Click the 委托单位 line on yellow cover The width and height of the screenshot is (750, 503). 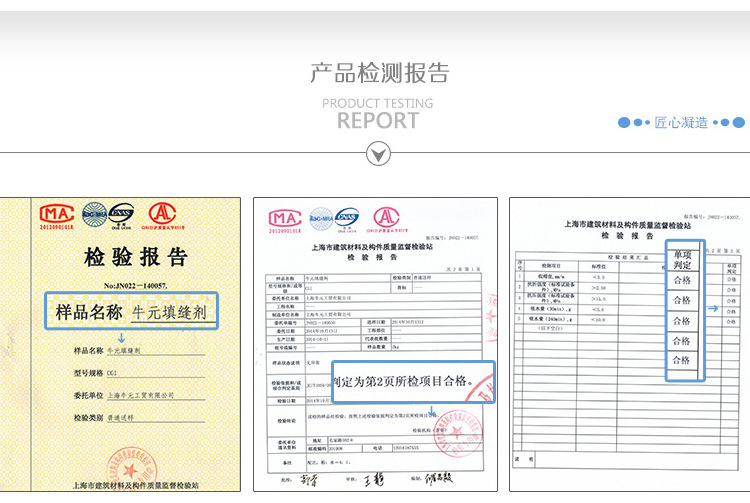pyautogui.click(x=139, y=395)
